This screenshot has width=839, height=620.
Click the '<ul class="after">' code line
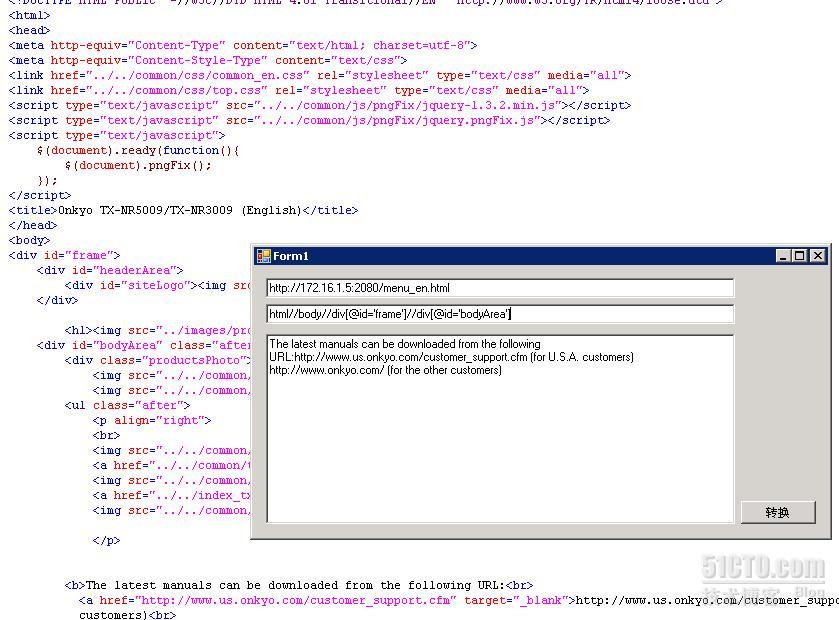pos(127,405)
